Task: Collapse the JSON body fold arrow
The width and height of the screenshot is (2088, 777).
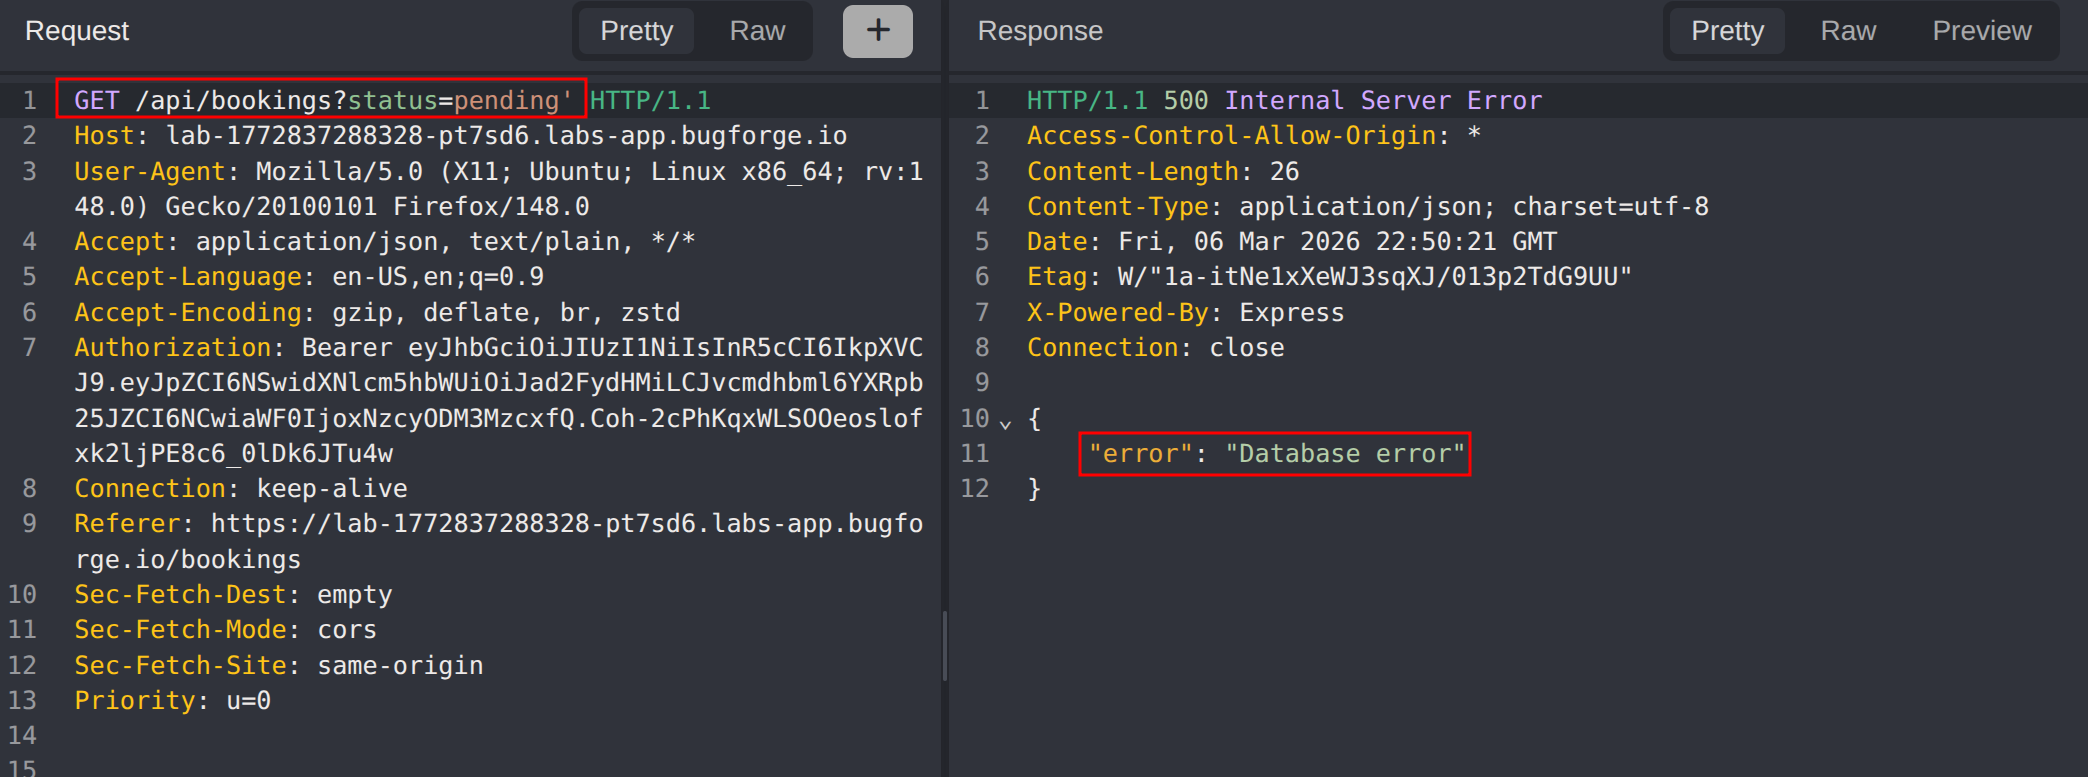Action: click(x=1006, y=423)
